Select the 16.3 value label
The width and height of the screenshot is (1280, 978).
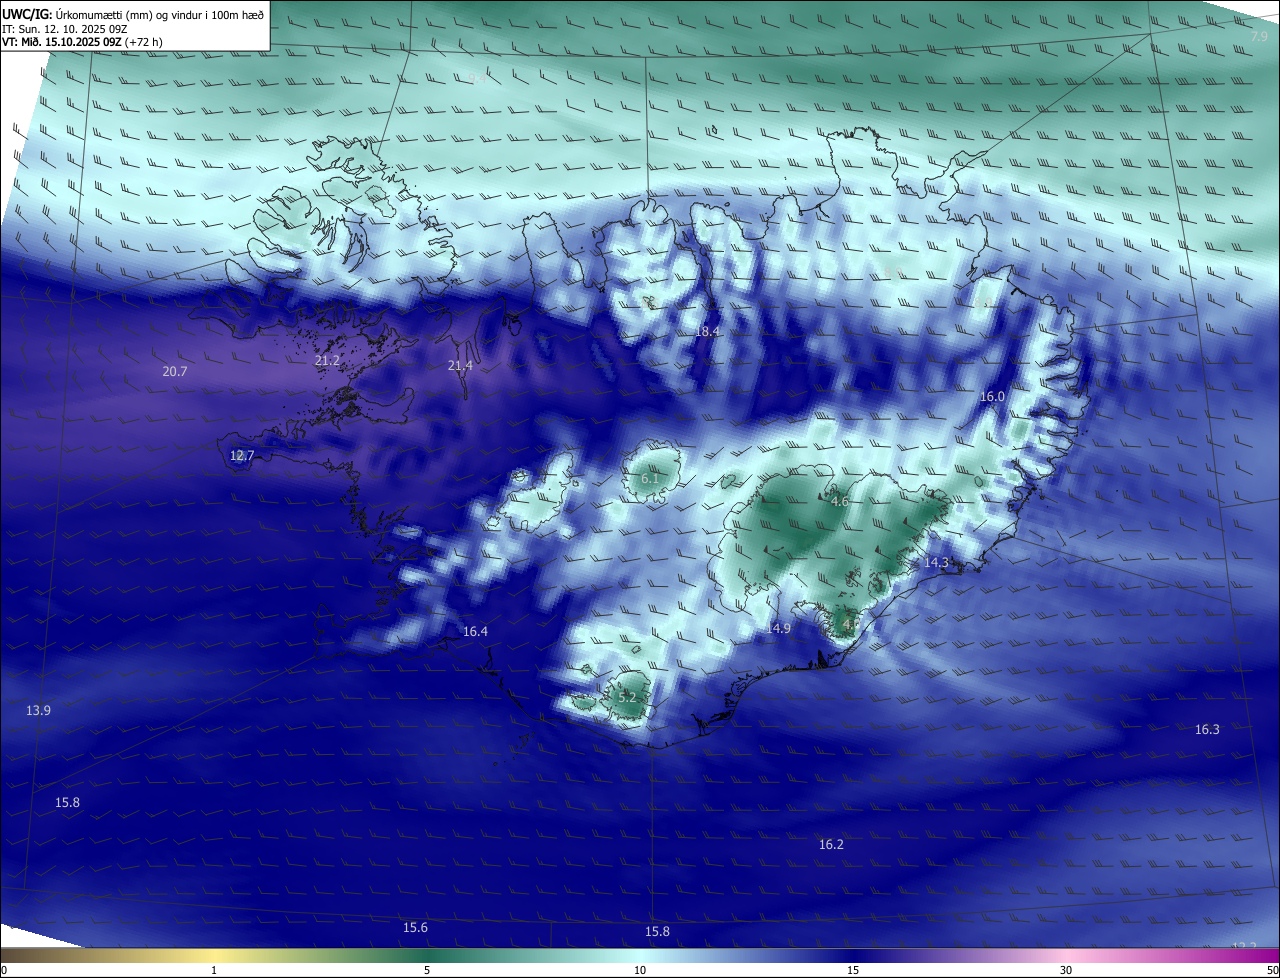1207,729
